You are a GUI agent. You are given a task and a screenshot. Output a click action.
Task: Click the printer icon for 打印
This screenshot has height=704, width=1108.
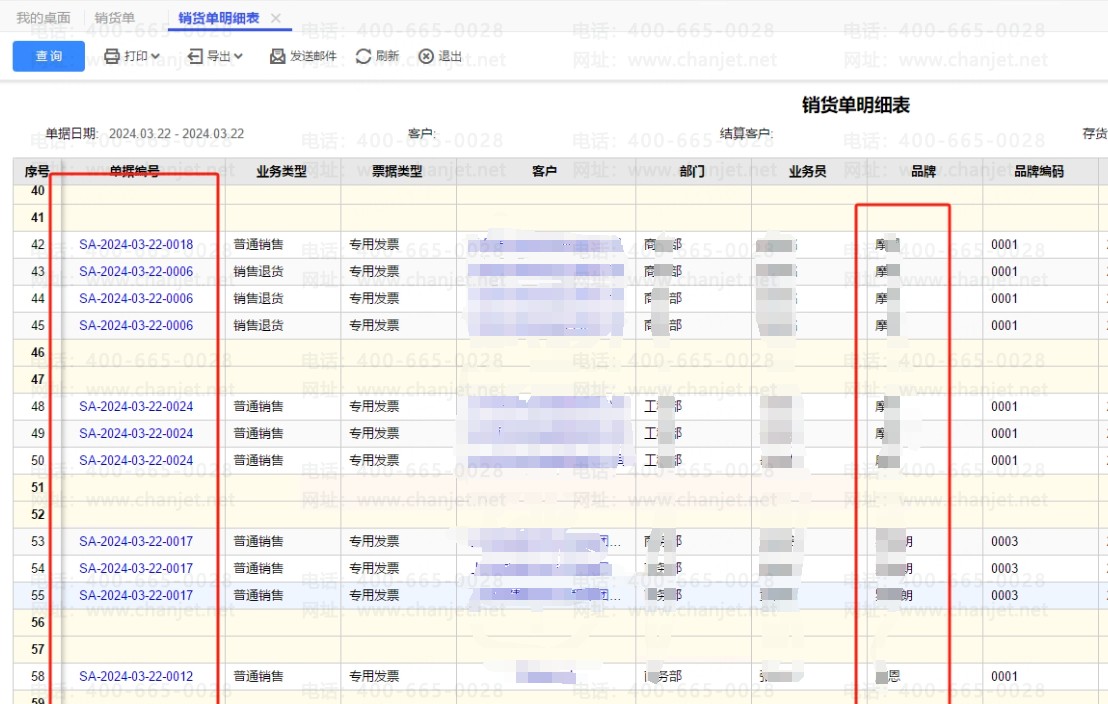tap(112, 56)
